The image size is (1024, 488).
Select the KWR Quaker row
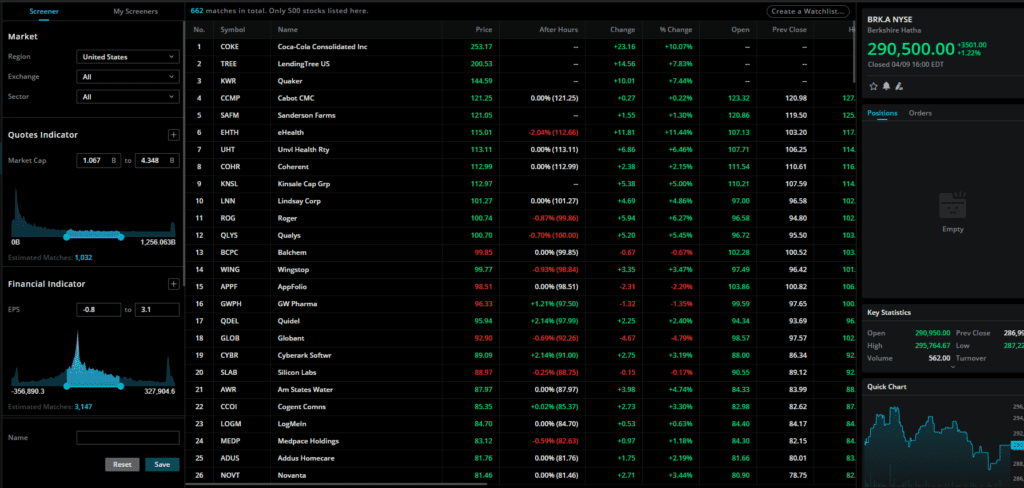click(520, 81)
